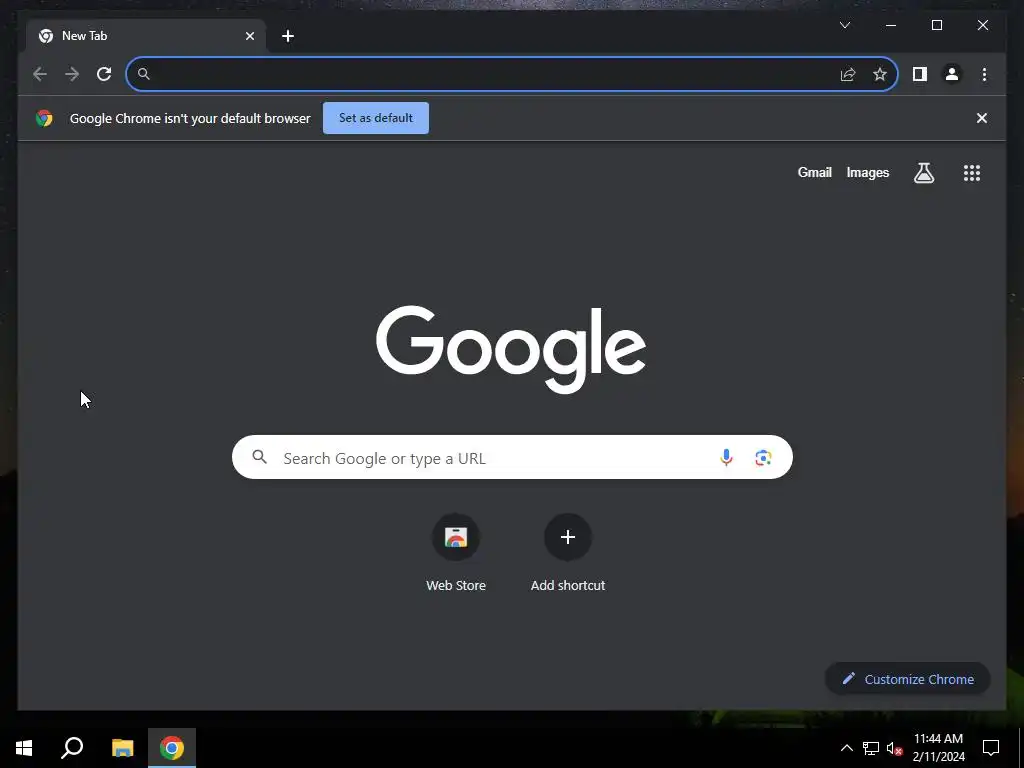Image resolution: width=1024 pixels, height=768 pixels.
Task: Open Windows taskbar search
Action: click(x=72, y=748)
